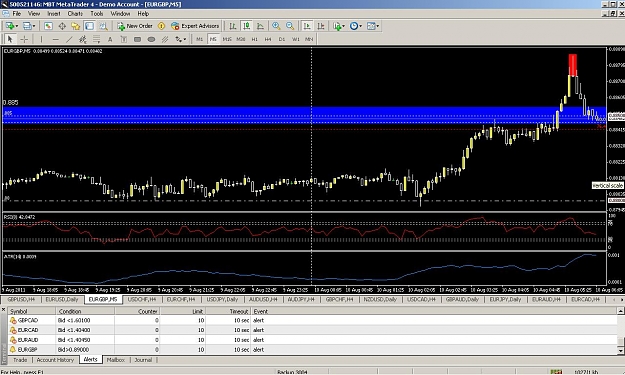Click the red rectangle on chart
625x375 pixels.
pyautogui.click(x=573, y=65)
